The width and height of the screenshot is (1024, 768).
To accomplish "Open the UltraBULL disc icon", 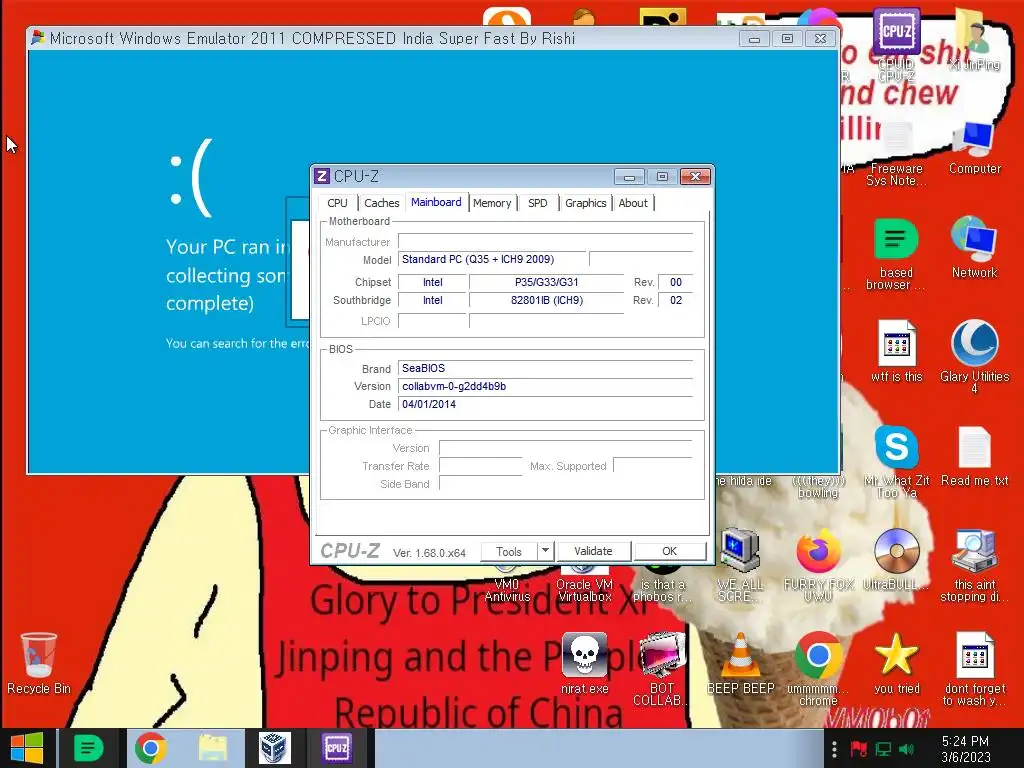I will pyautogui.click(x=896, y=559).
